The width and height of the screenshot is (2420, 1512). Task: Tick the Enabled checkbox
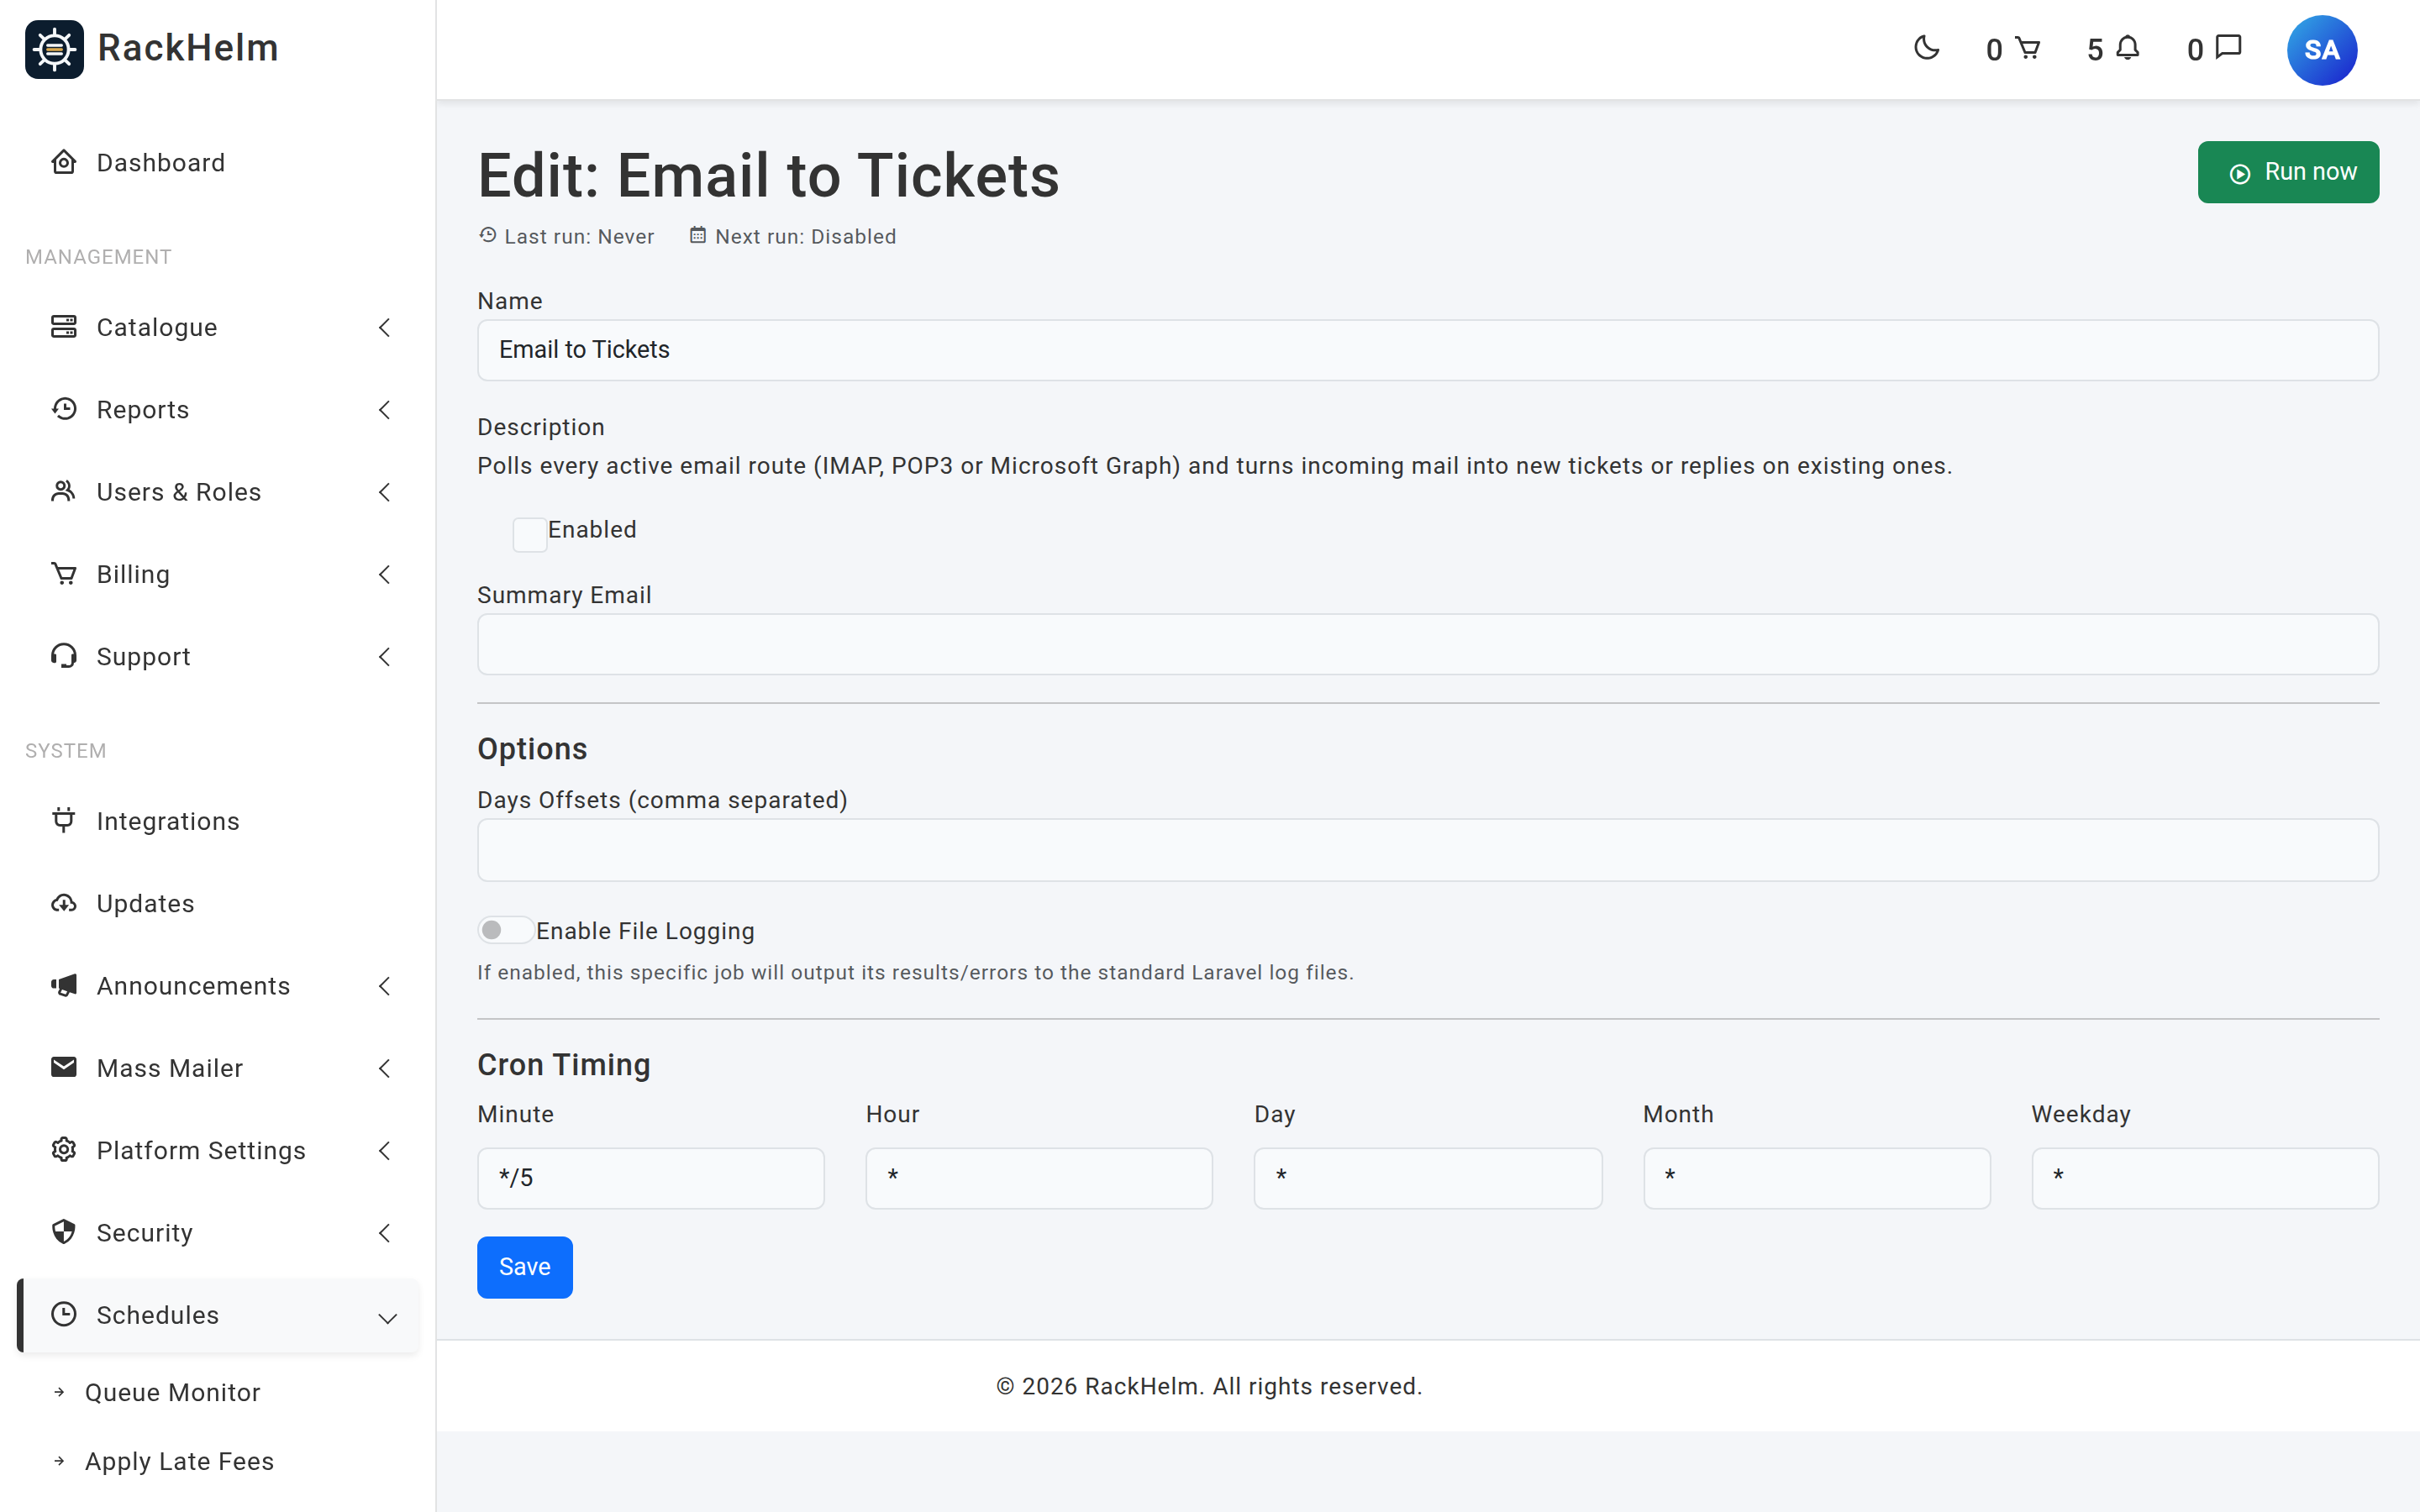[x=529, y=534]
